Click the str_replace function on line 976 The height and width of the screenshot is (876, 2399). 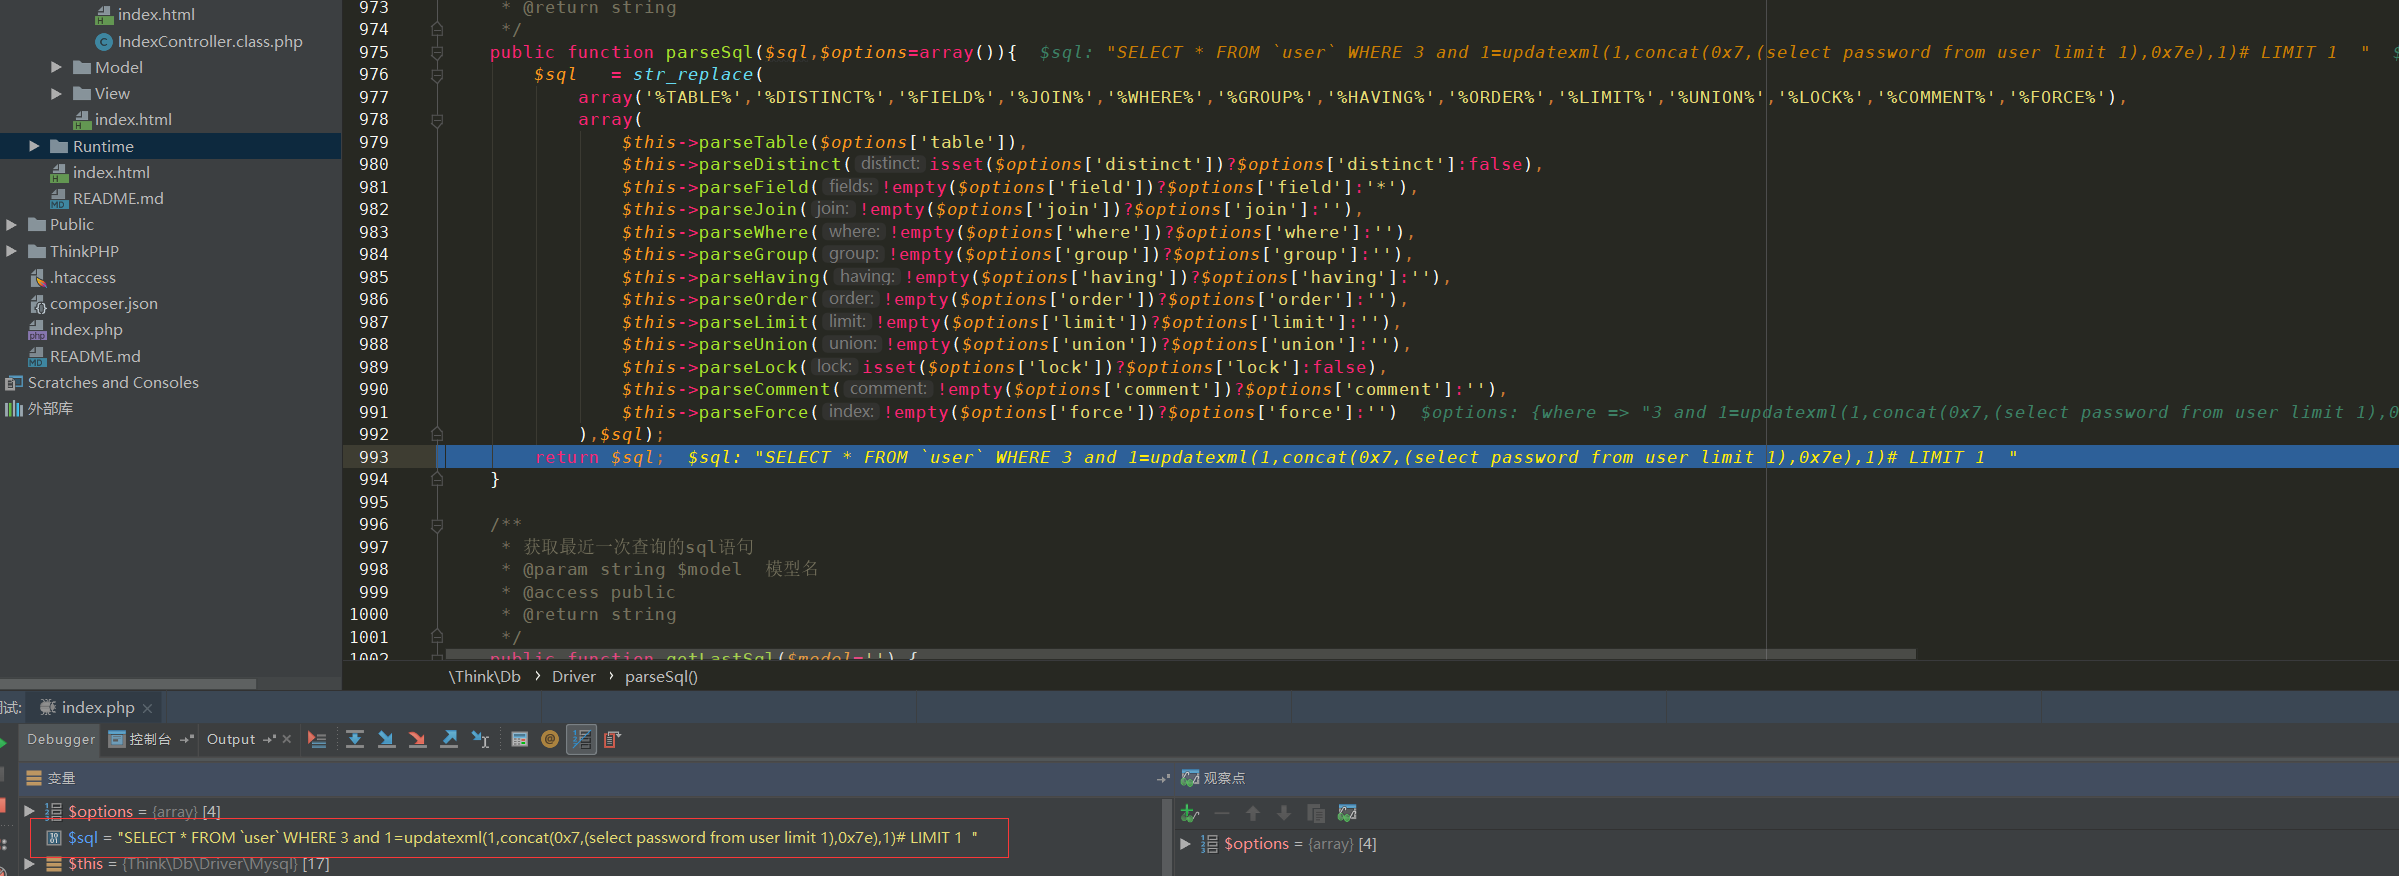coord(693,74)
